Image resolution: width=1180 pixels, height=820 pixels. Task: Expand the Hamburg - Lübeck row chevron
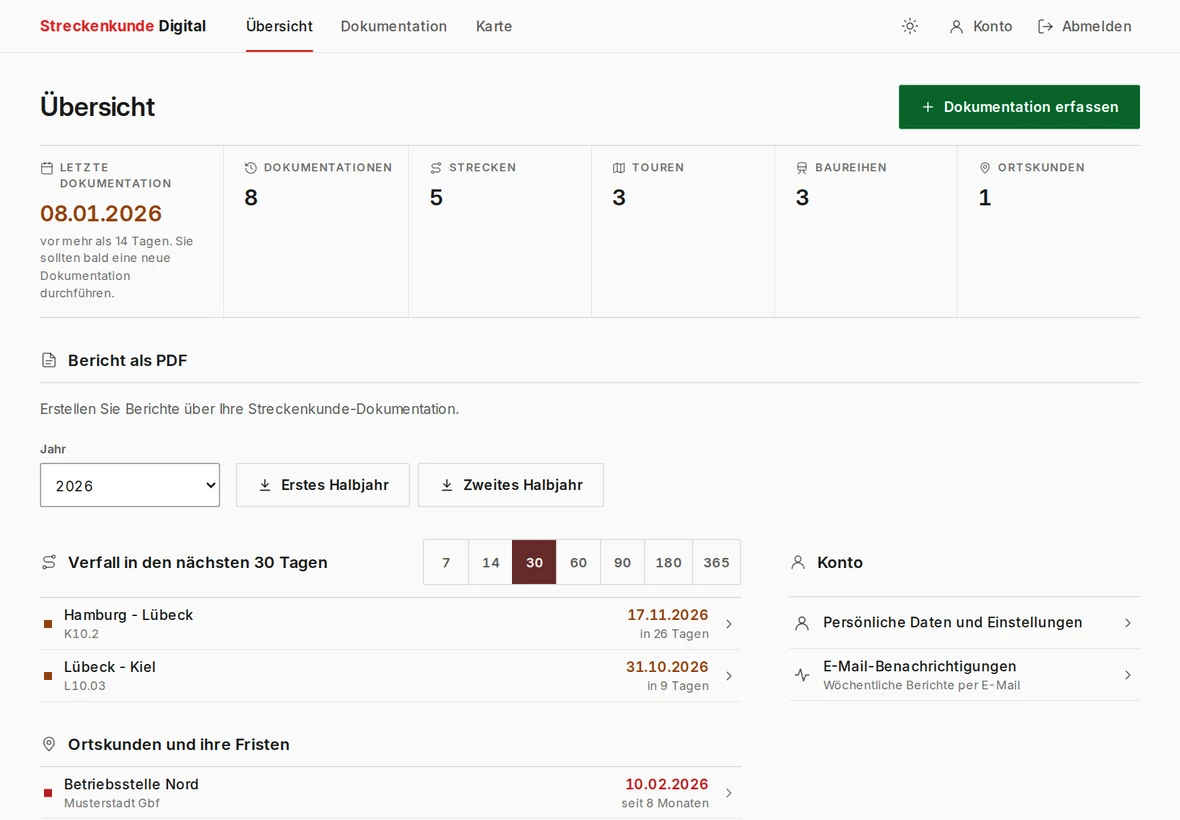pos(728,624)
